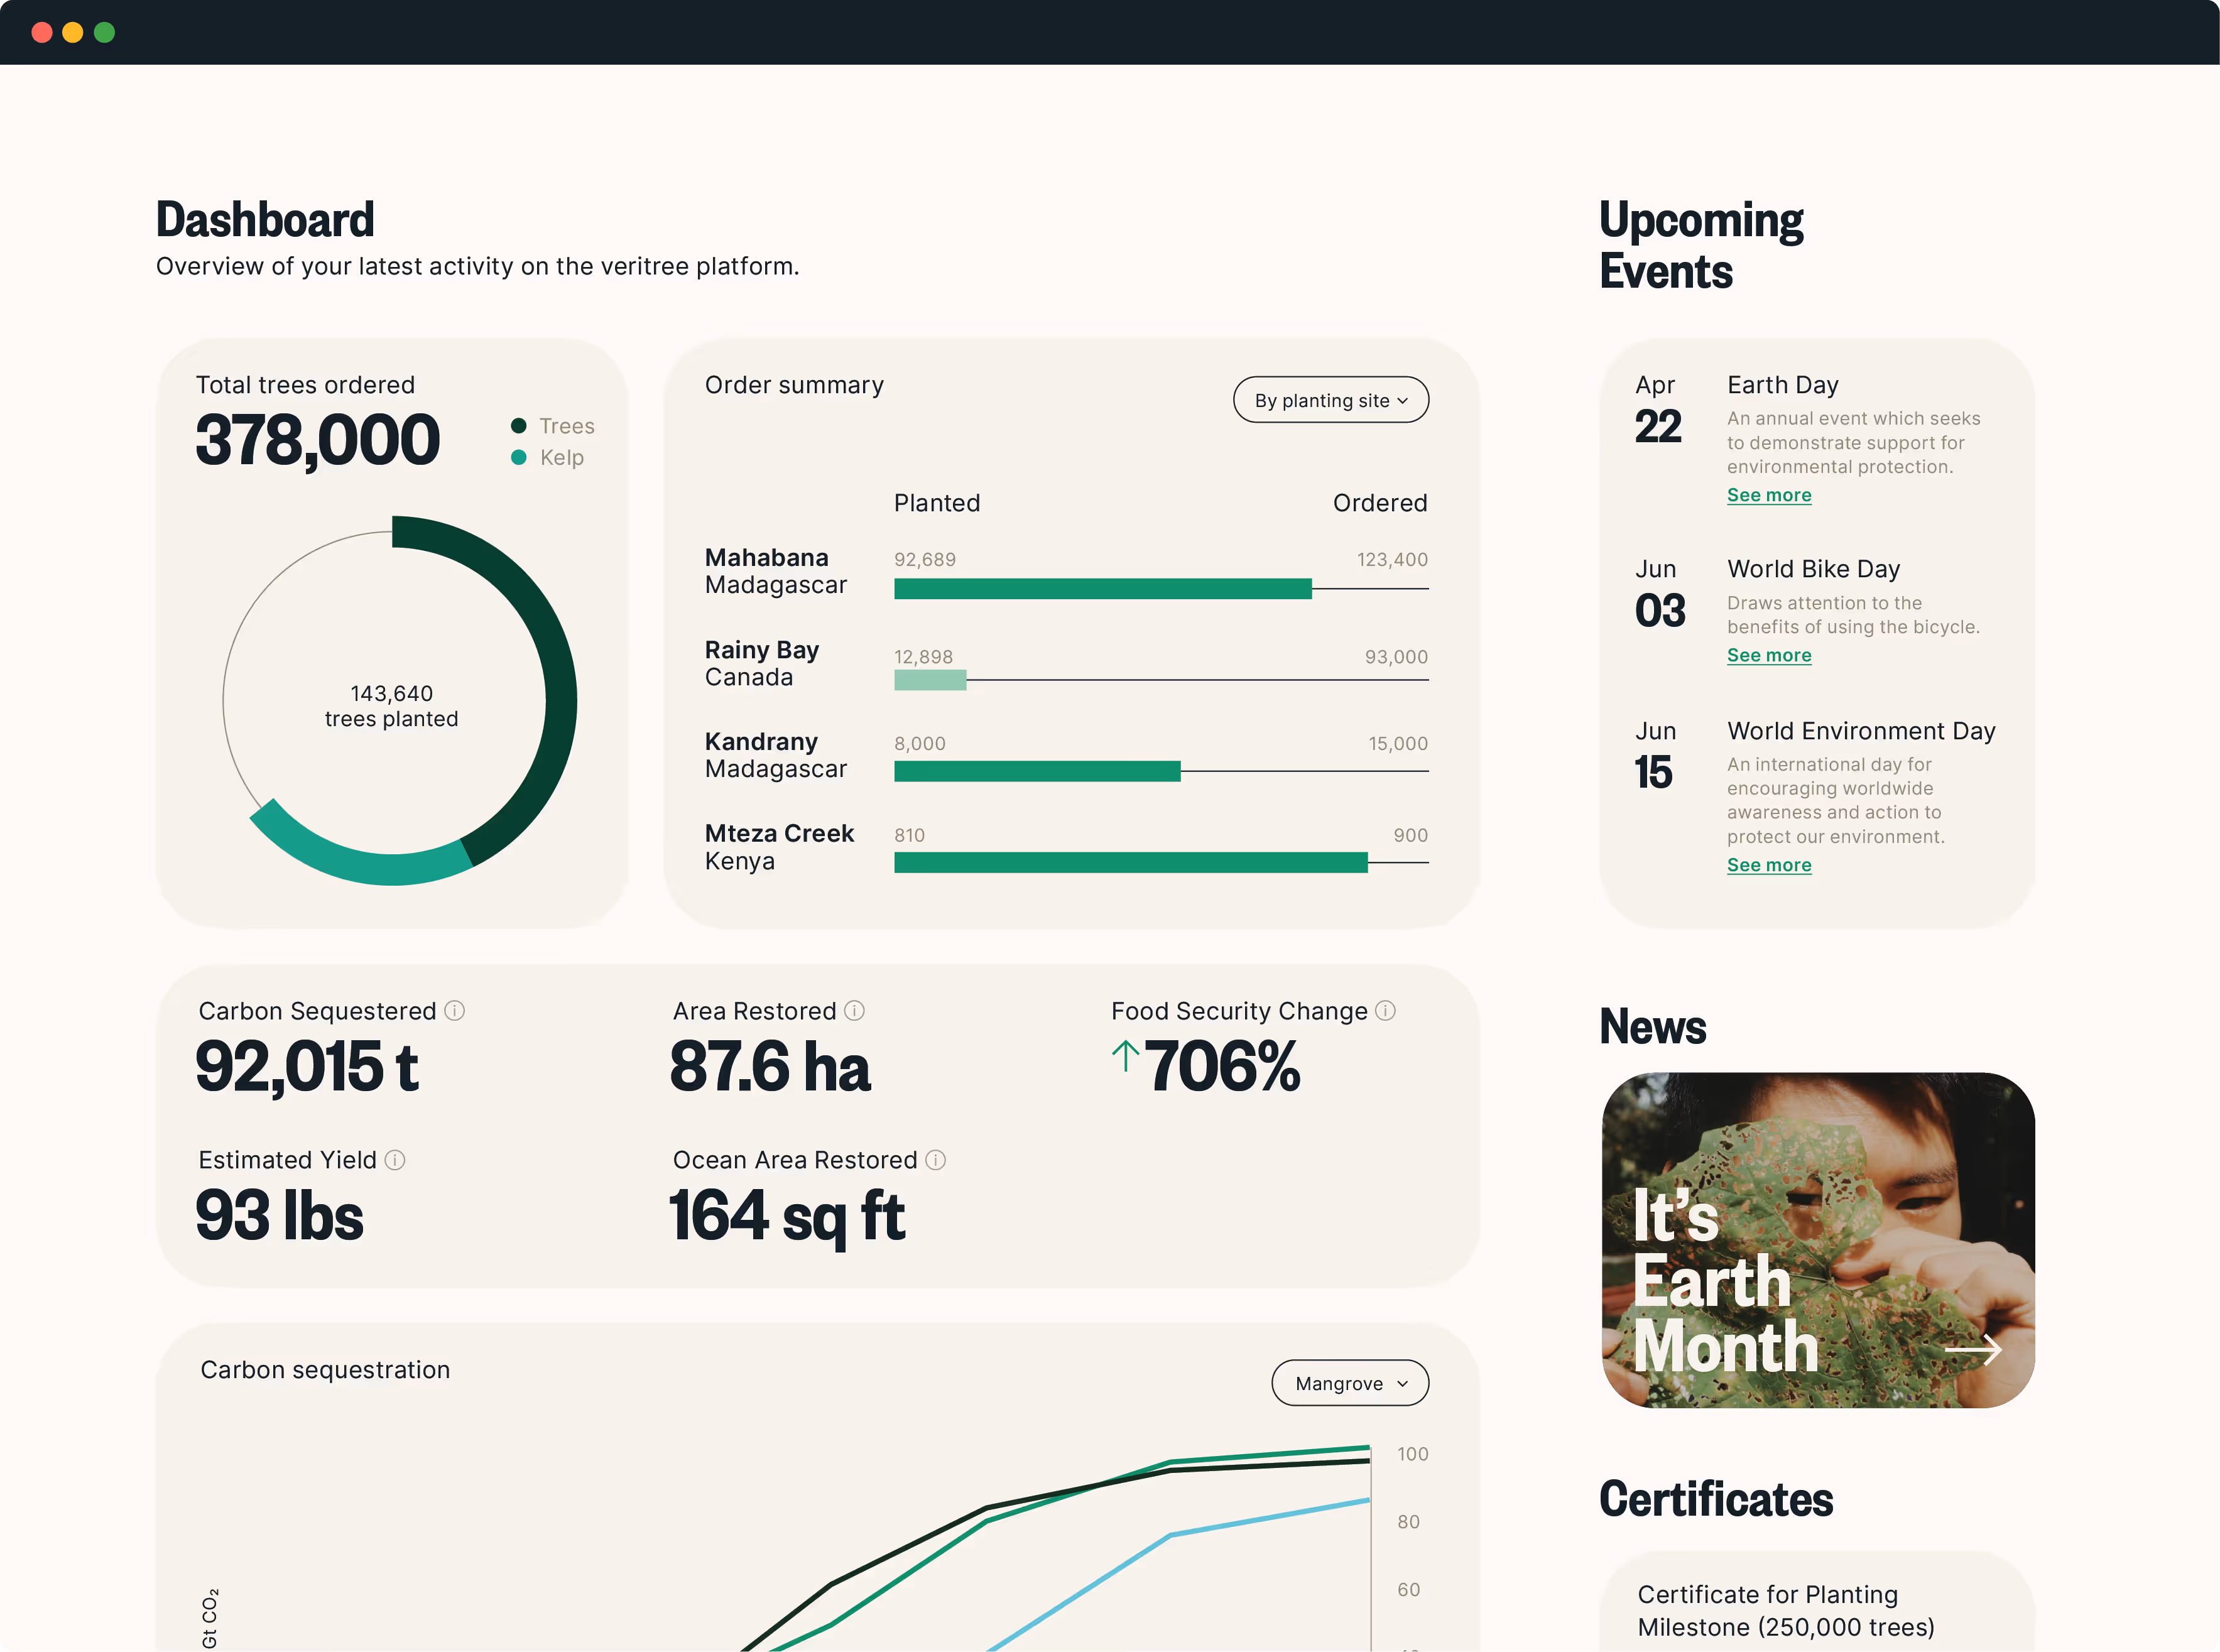Open the It's Earth Month news thumbnail
The height and width of the screenshot is (1652, 2220).
[x=1818, y=1240]
